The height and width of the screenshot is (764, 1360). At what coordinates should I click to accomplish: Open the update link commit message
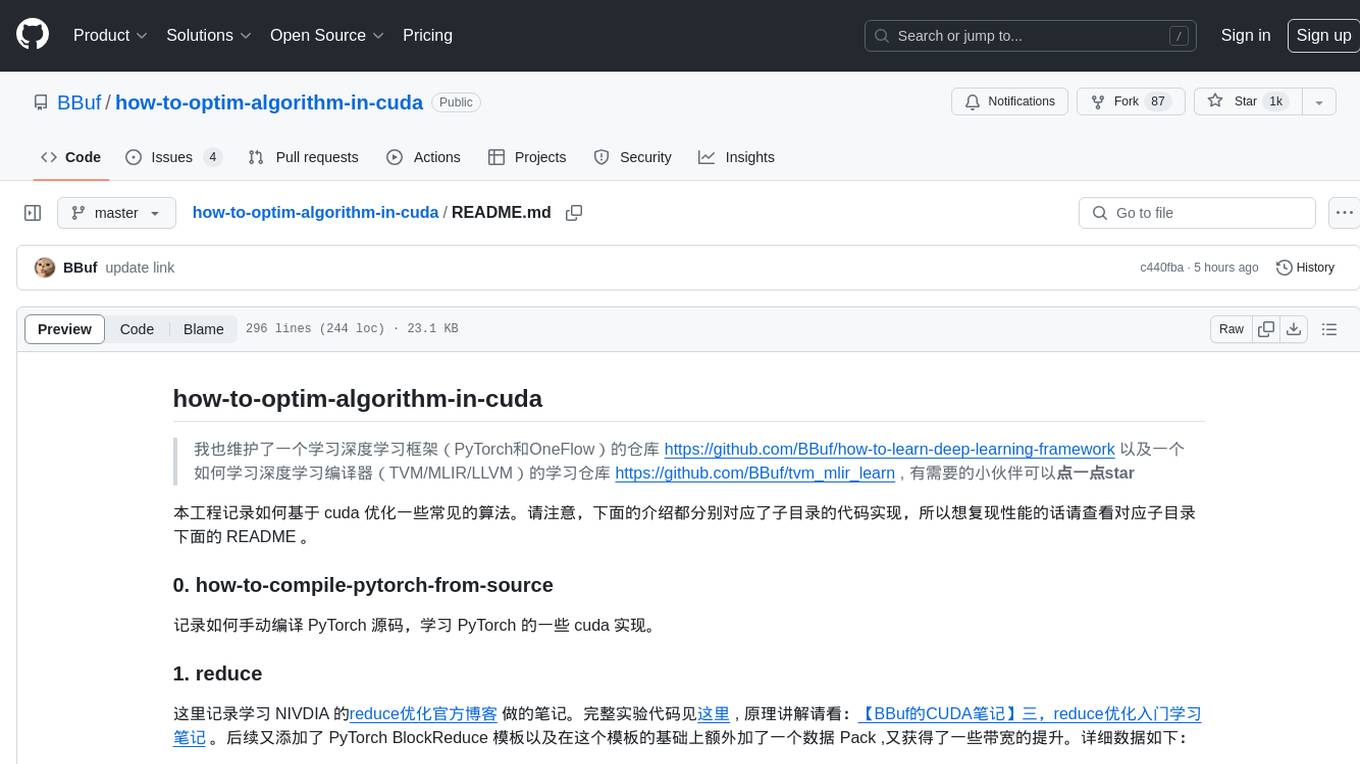point(140,268)
